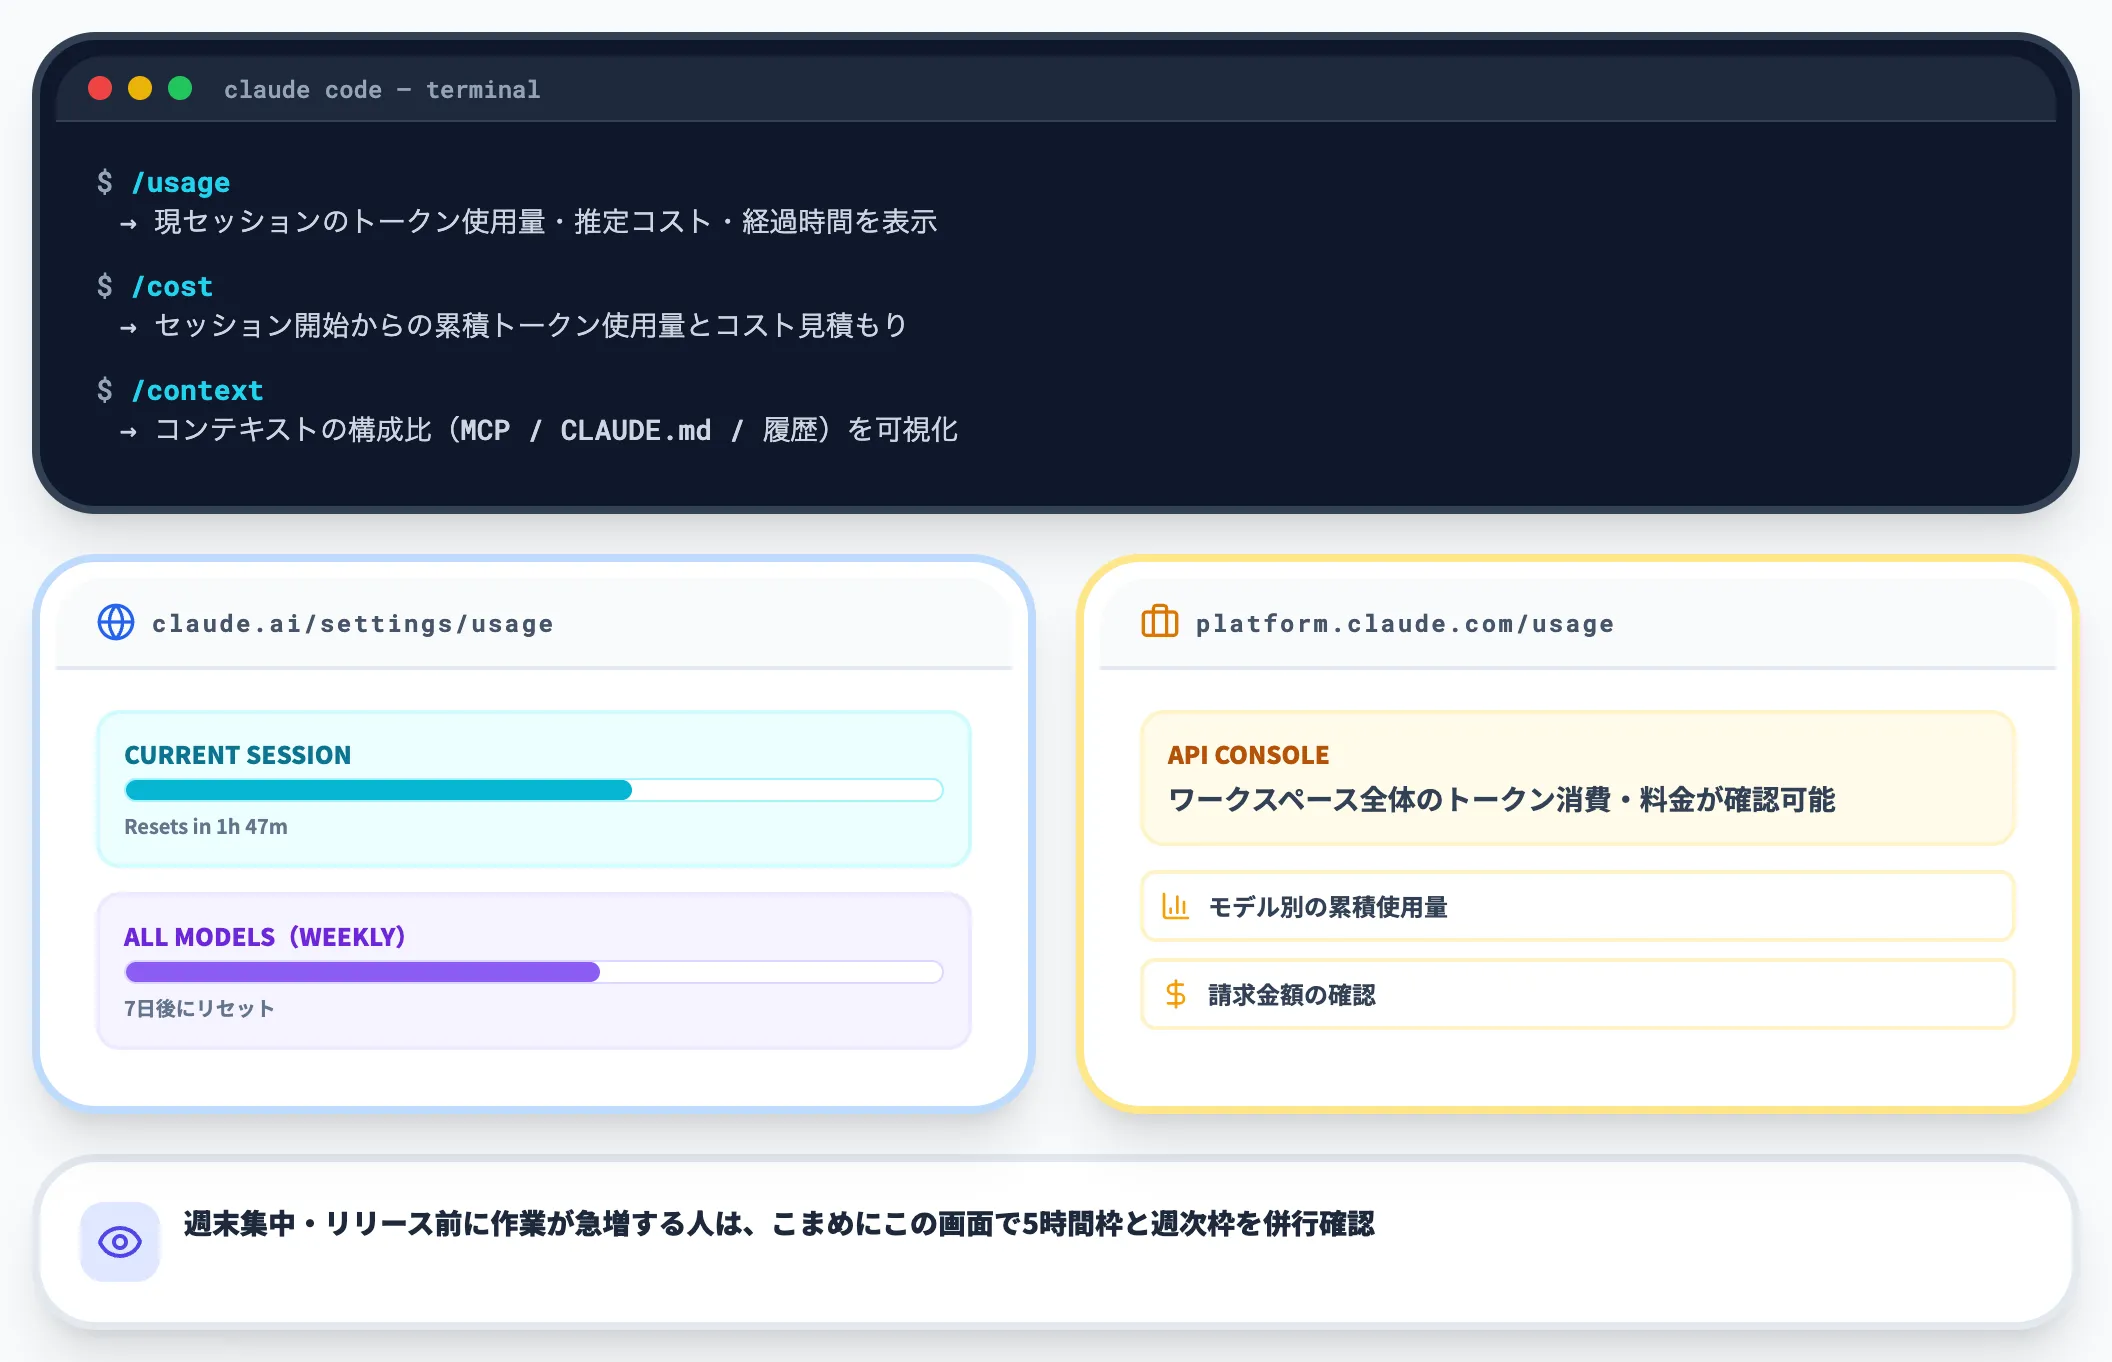Select the ワークスペース全体のトークン消費 description
Image resolution: width=2112 pixels, height=1362 pixels.
pos(1502,800)
